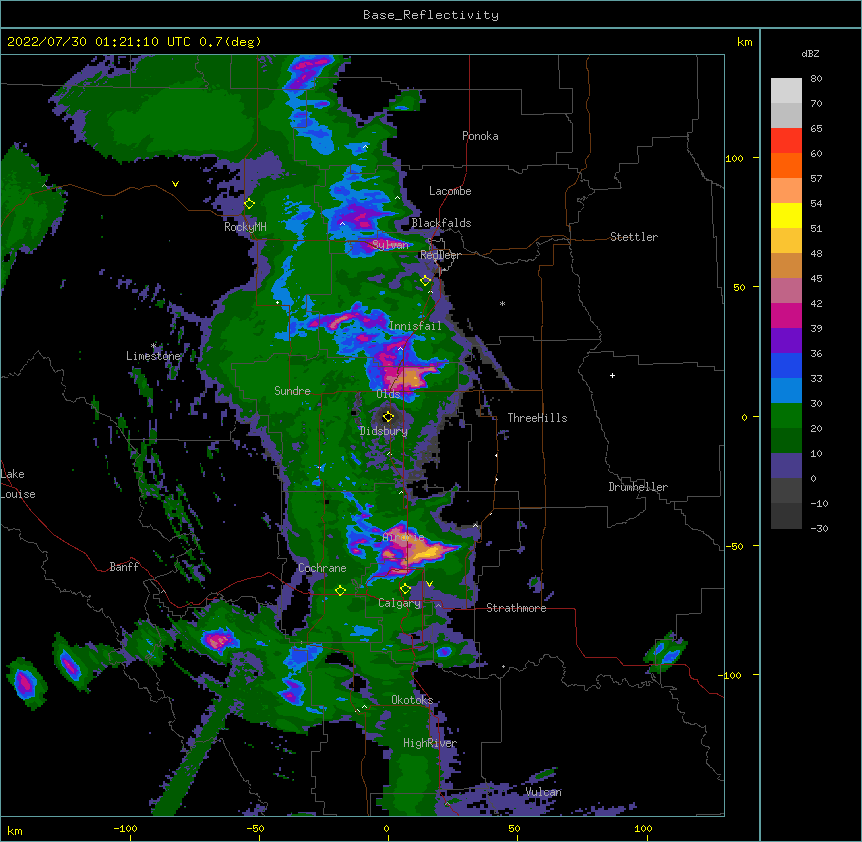862x842 pixels.
Task: Select the yellow 54 to 51 dBZ swatch
Action: (x=786, y=216)
